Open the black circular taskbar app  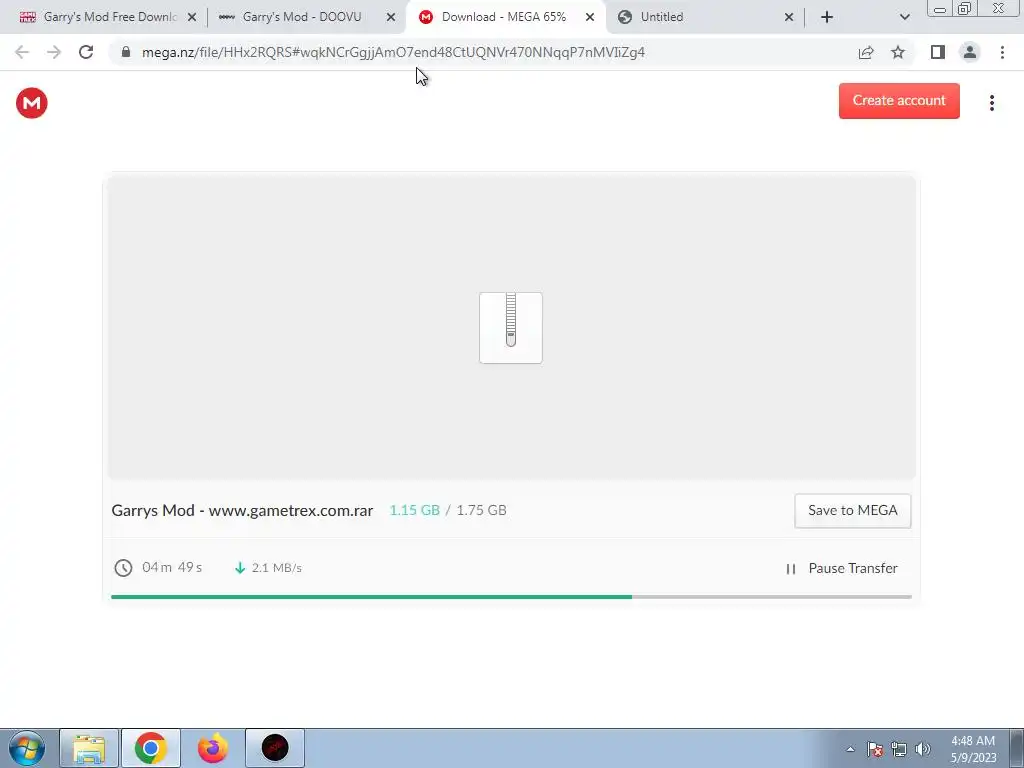275,748
